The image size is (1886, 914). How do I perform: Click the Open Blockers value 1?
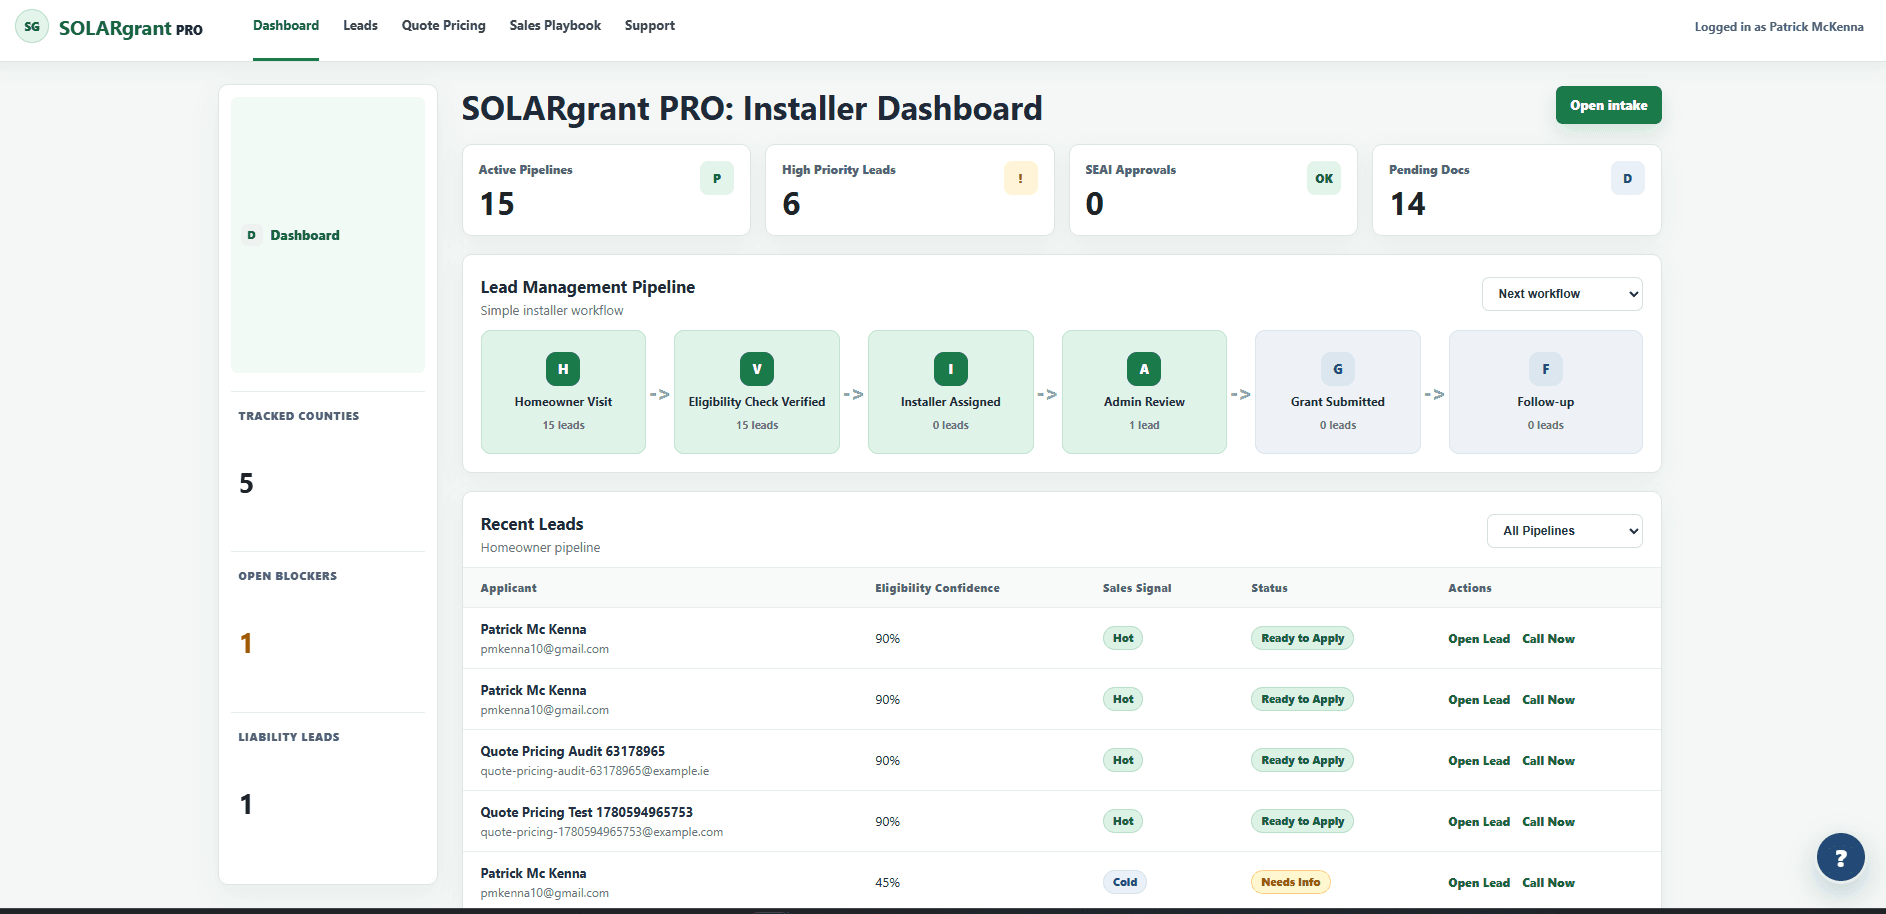coord(246,644)
